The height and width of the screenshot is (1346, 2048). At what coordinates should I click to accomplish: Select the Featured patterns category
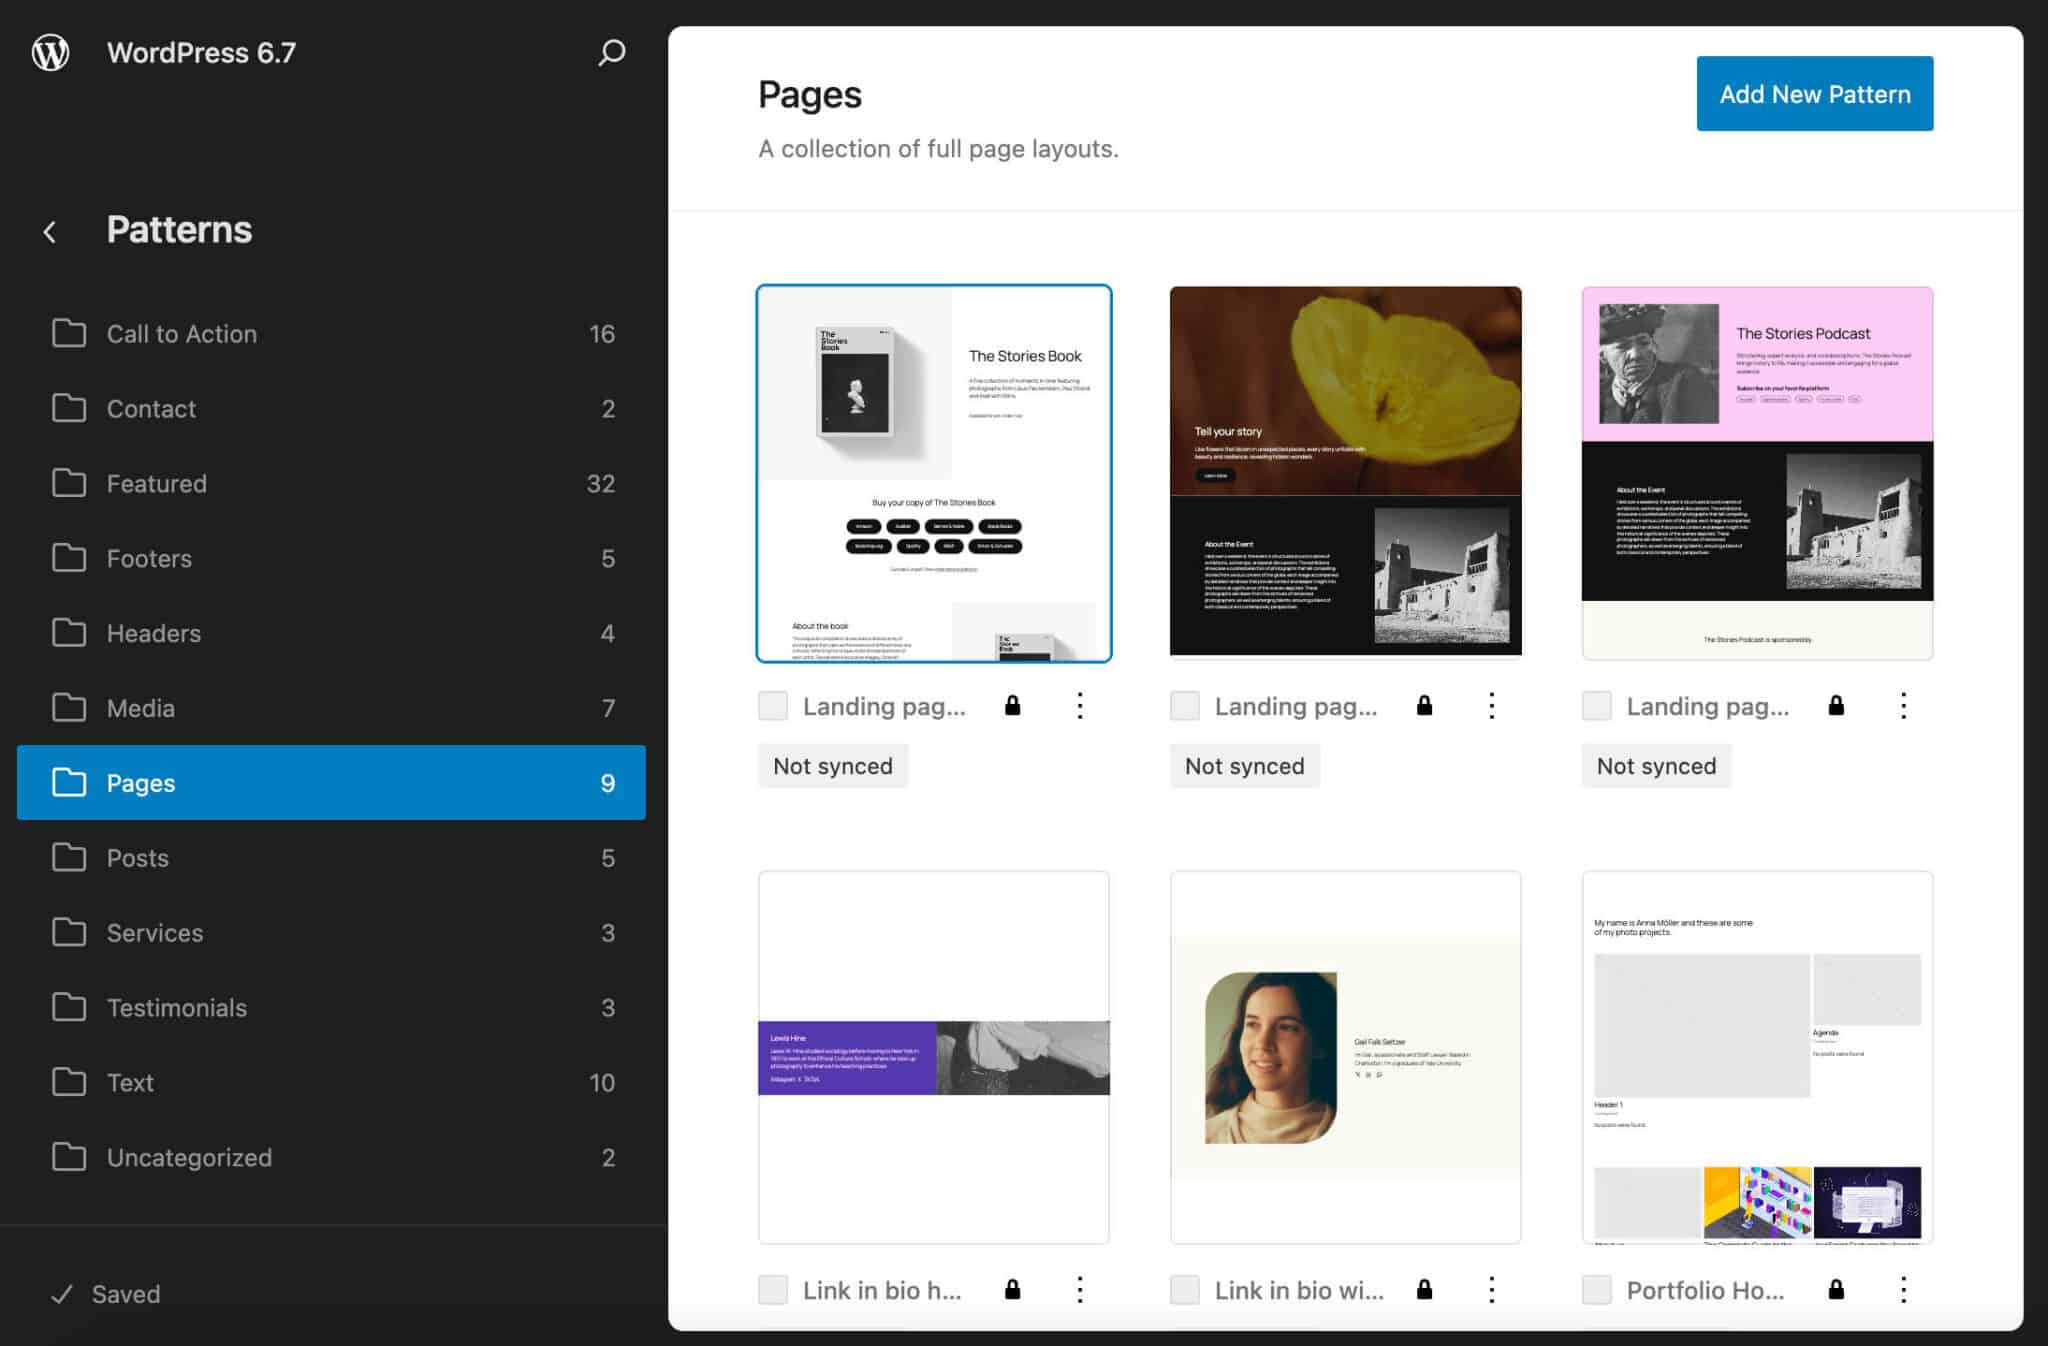pyautogui.click(x=157, y=483)
